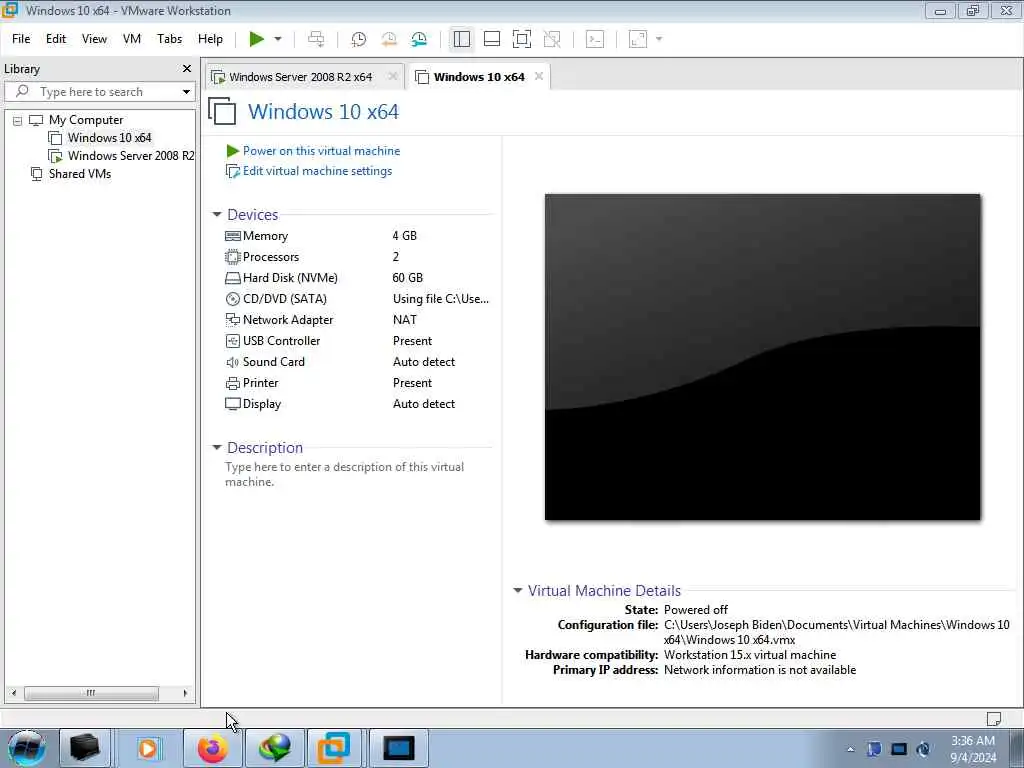Click the Unity mode toolbar icon

click(552, 39)
